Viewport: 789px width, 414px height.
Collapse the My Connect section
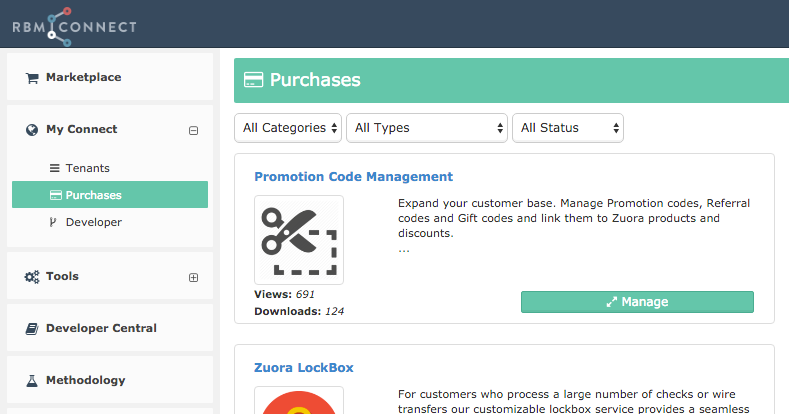(193, 131)
